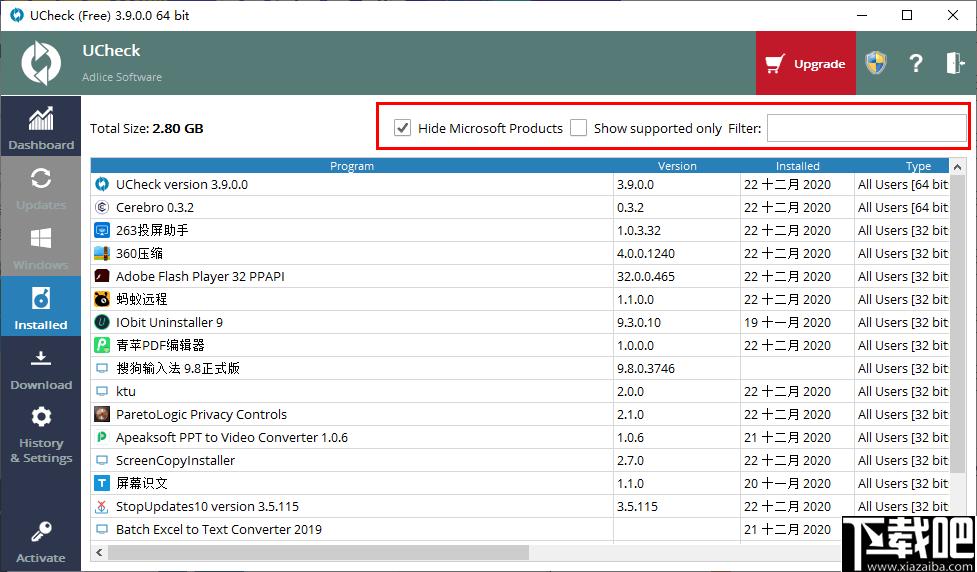This screenshot has width=977, height=572.
Task: Click the 青苹PDF编辑器 icon
Action: point(102,345)
